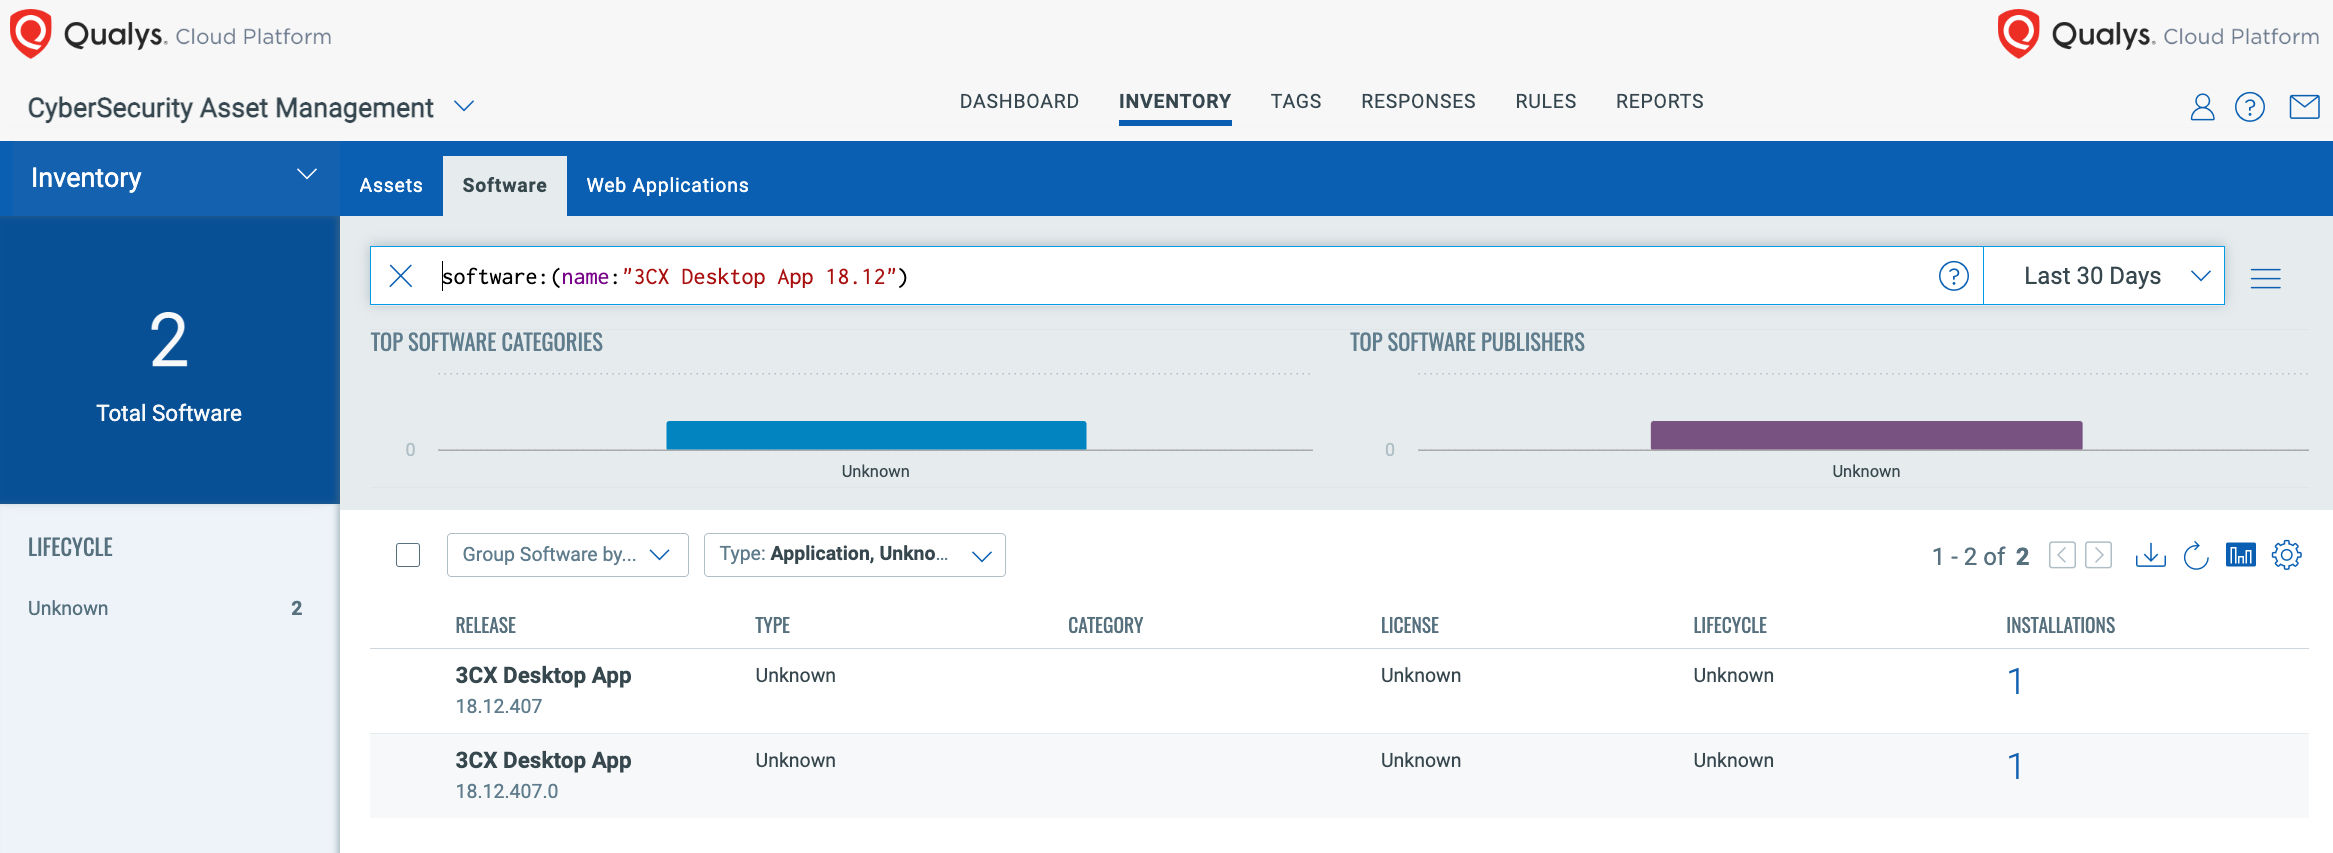Image resolution: width=2333 pixels, height=853 pixels.
Task: Go to the DASHBOARD menu
Action: pos(1019,102)
